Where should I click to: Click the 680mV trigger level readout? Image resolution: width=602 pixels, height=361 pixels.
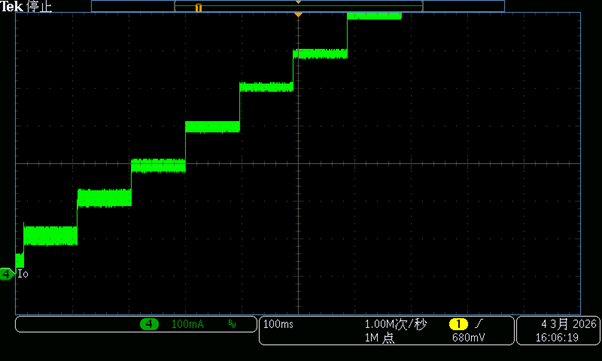point(468,338)
